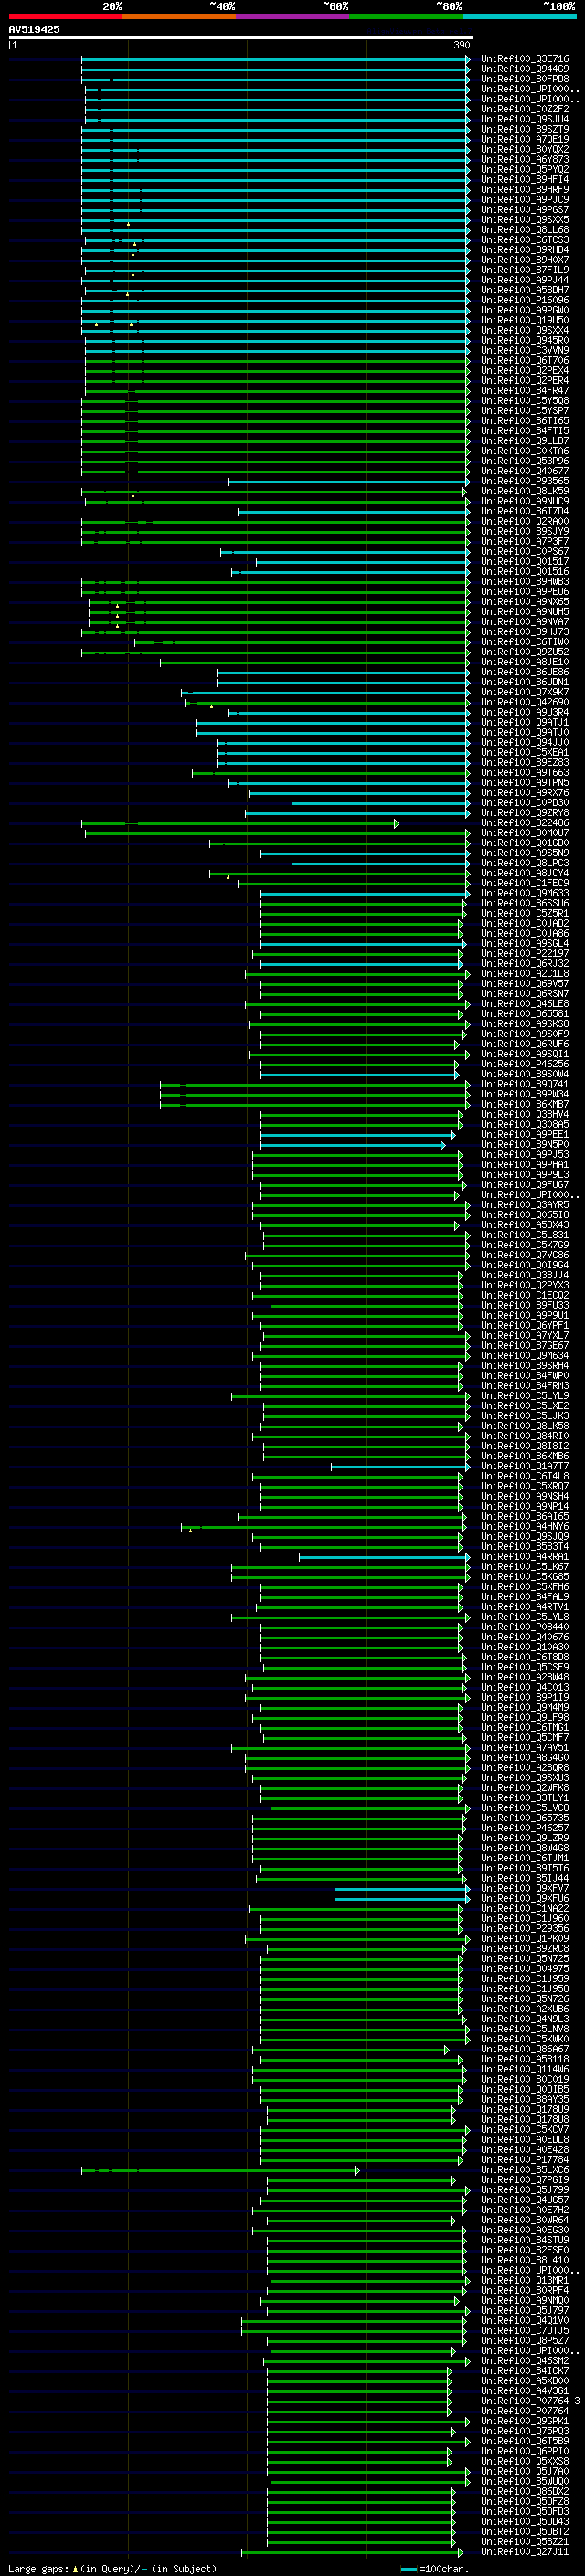
Task: Select hit UniRef100_C0Z2F2
Action: 524,109
